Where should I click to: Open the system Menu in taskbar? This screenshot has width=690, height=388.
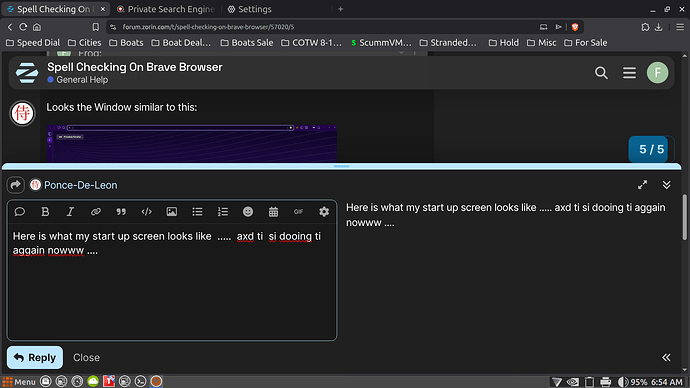pyautogui.click(x=18, y=382)
